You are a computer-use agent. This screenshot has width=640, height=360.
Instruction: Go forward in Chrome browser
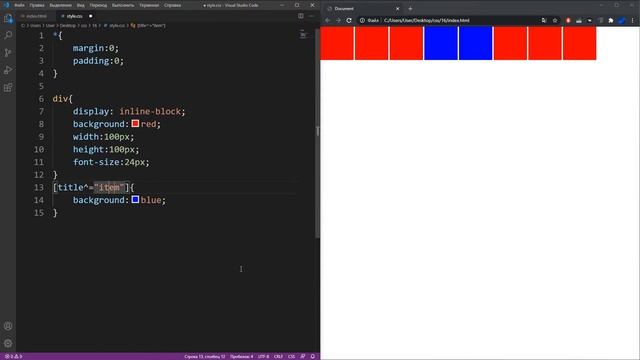(x=338, y=20)
